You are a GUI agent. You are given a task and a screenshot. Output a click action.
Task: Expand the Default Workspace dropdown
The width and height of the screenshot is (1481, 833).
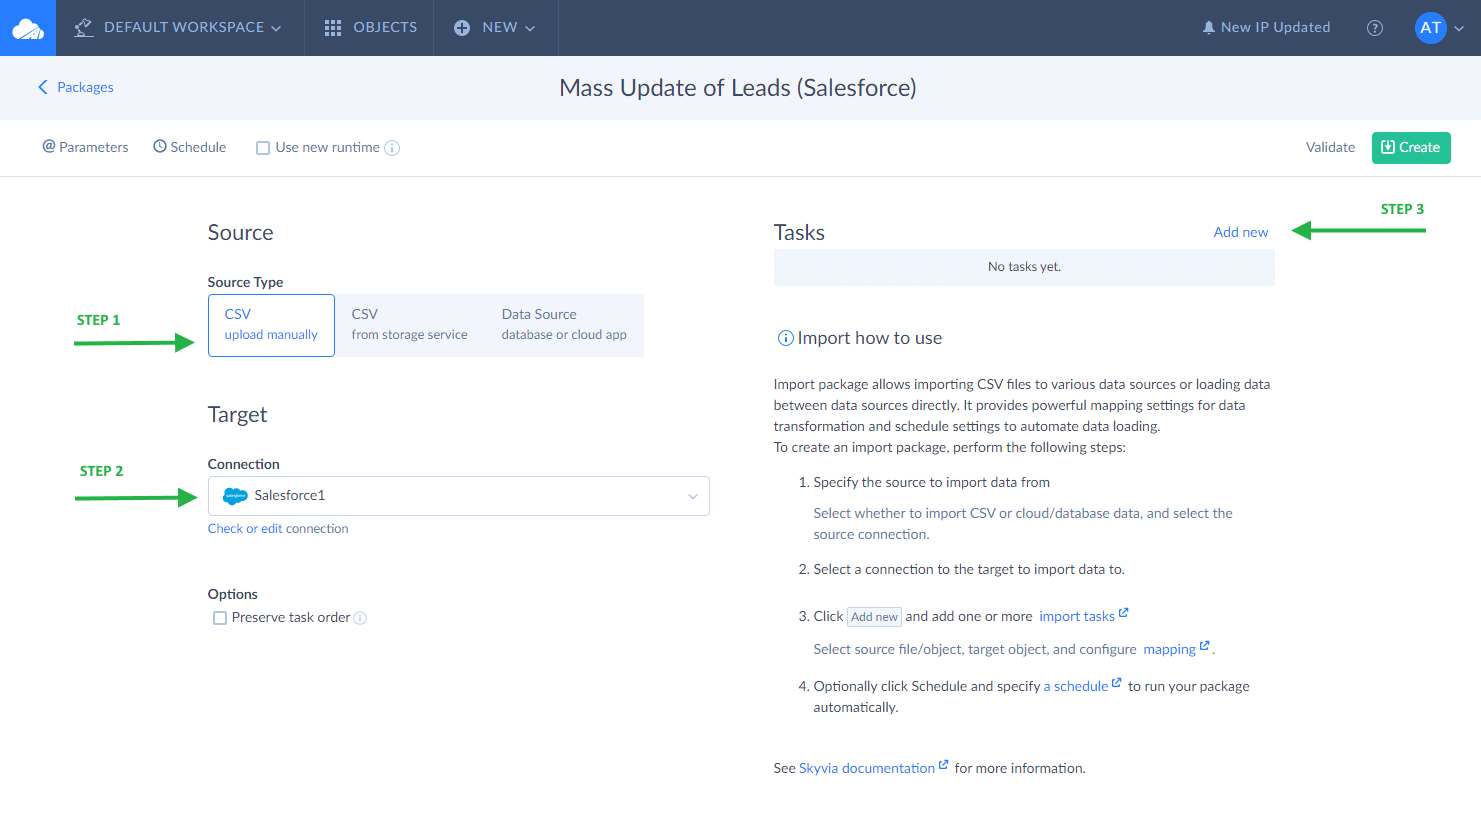(x=178, y=28)
